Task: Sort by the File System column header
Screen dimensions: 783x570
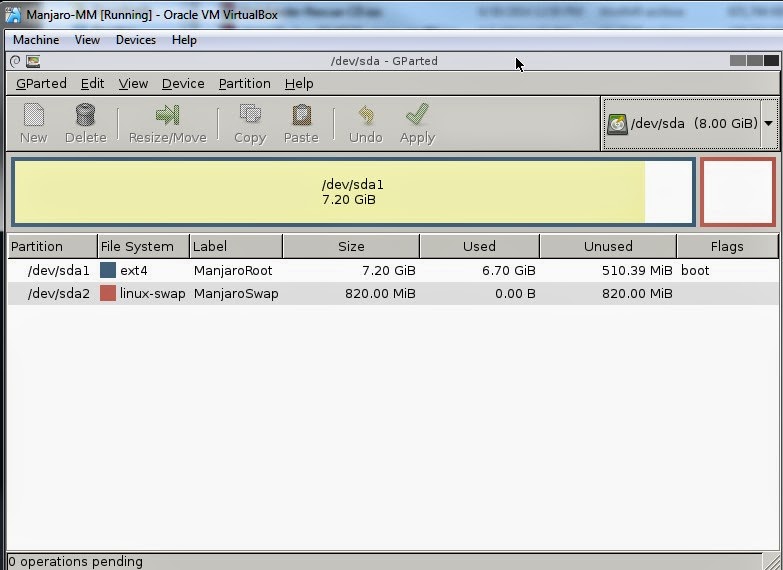Action: click(x=144, y=246)
